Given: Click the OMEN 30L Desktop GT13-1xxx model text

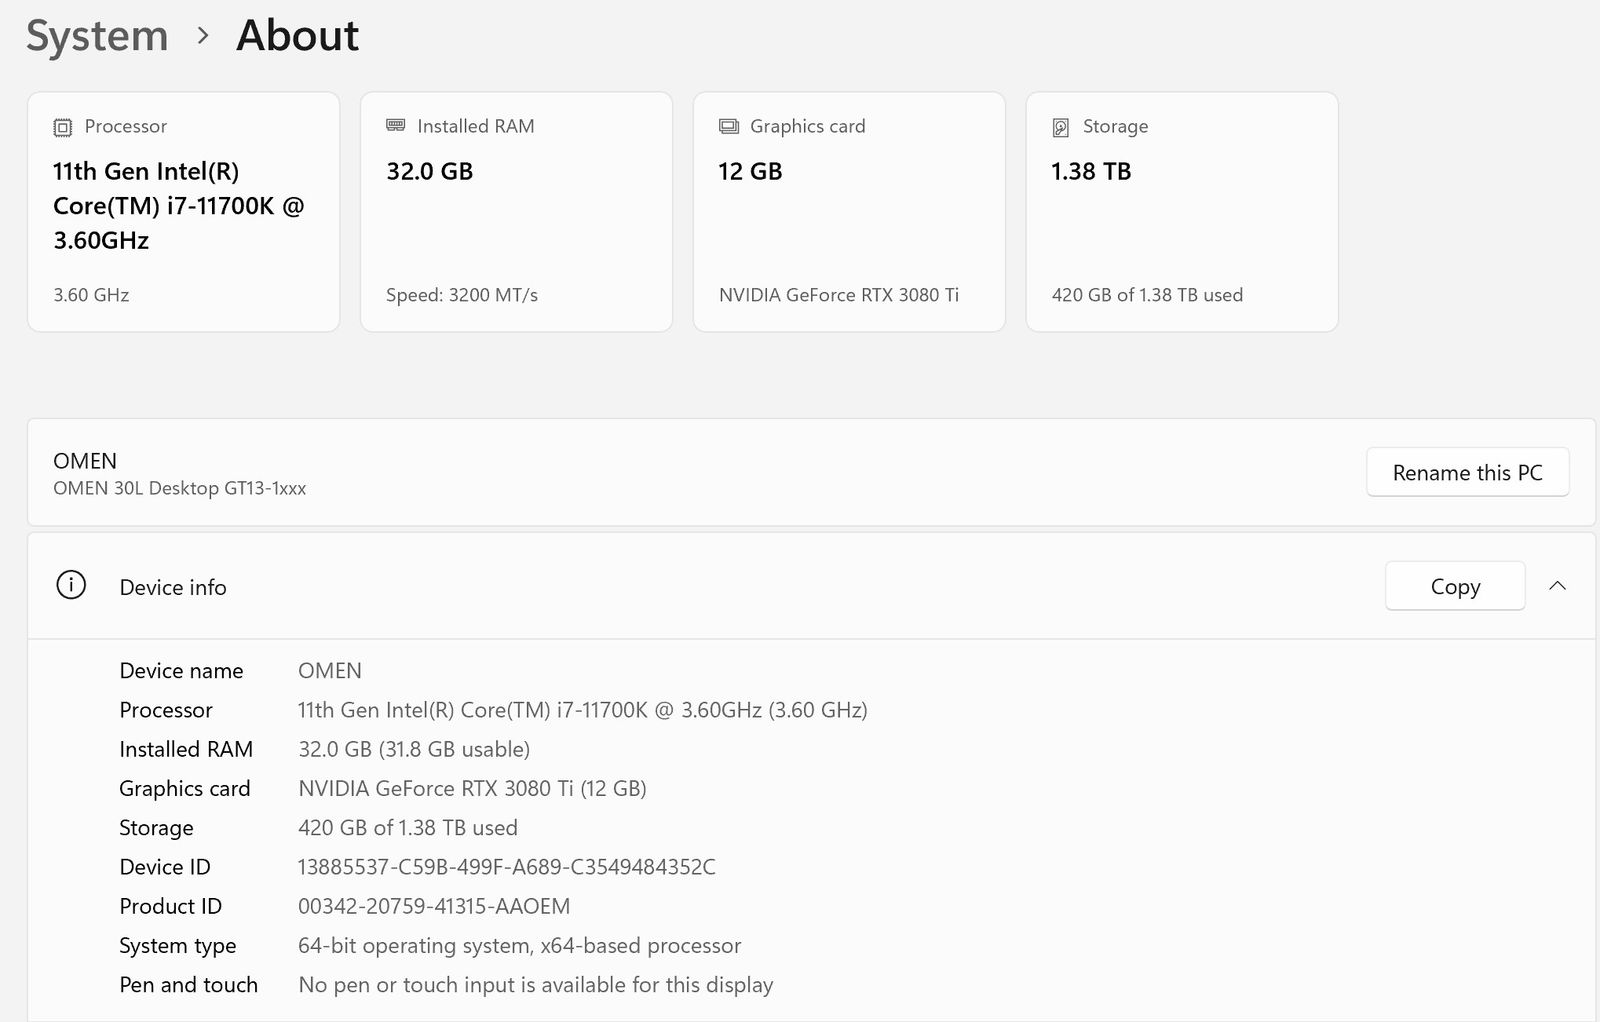Looking at the screenshot, I should click(180, 488).
